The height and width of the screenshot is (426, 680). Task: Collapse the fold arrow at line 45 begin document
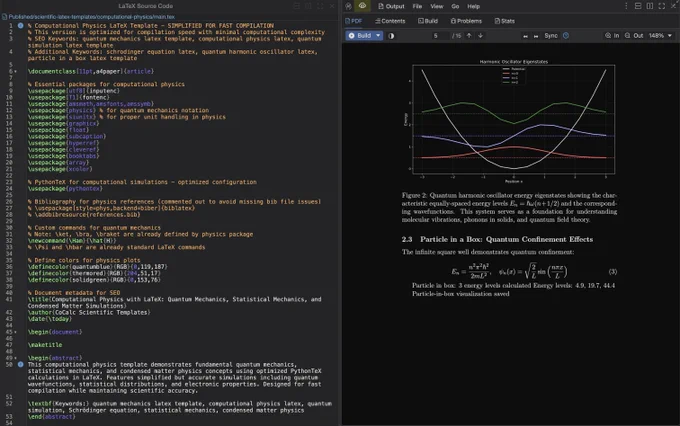16,332
